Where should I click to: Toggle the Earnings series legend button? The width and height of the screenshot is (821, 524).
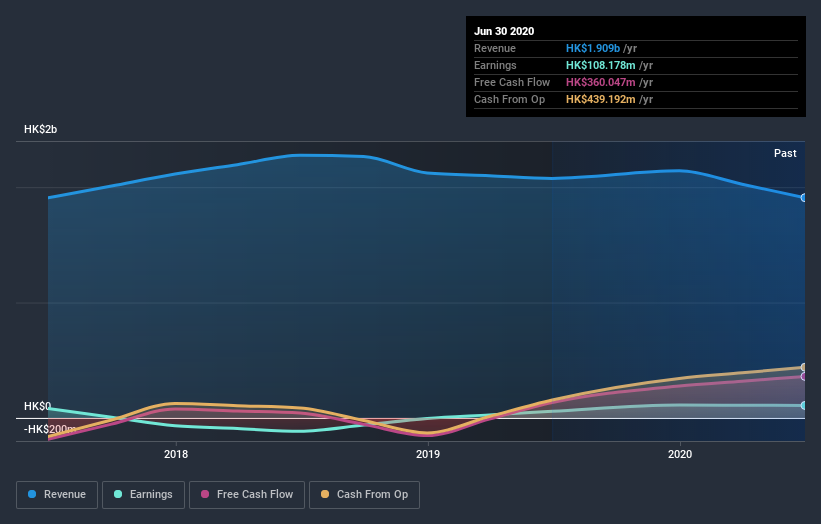pyautogui.click(x=143, y=495)
